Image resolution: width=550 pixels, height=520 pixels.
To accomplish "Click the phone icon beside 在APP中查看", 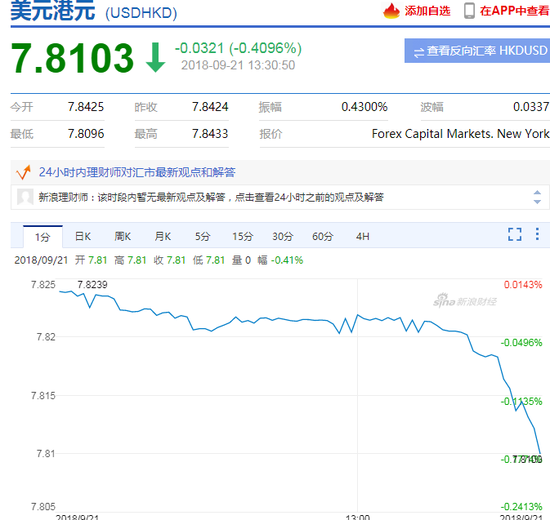I will click(469, 11).
